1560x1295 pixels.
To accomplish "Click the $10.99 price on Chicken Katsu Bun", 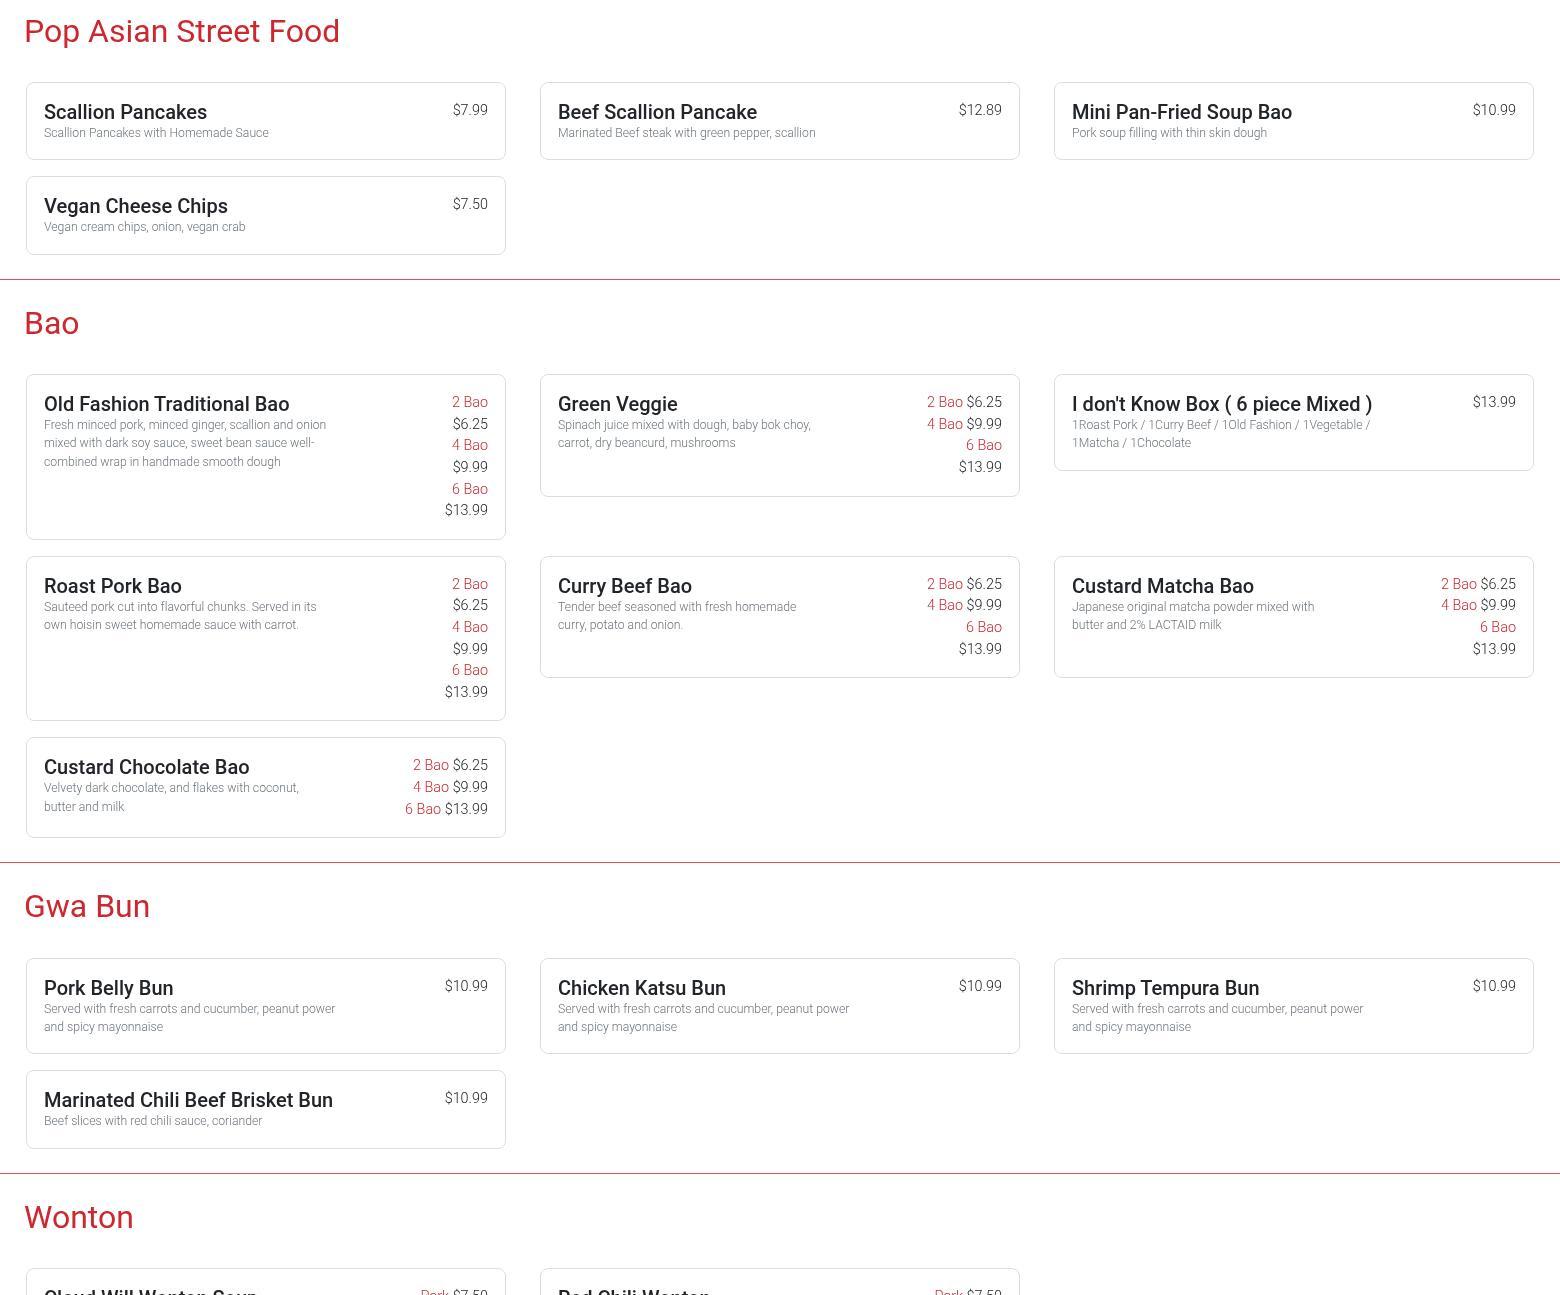I will point(980,986).
